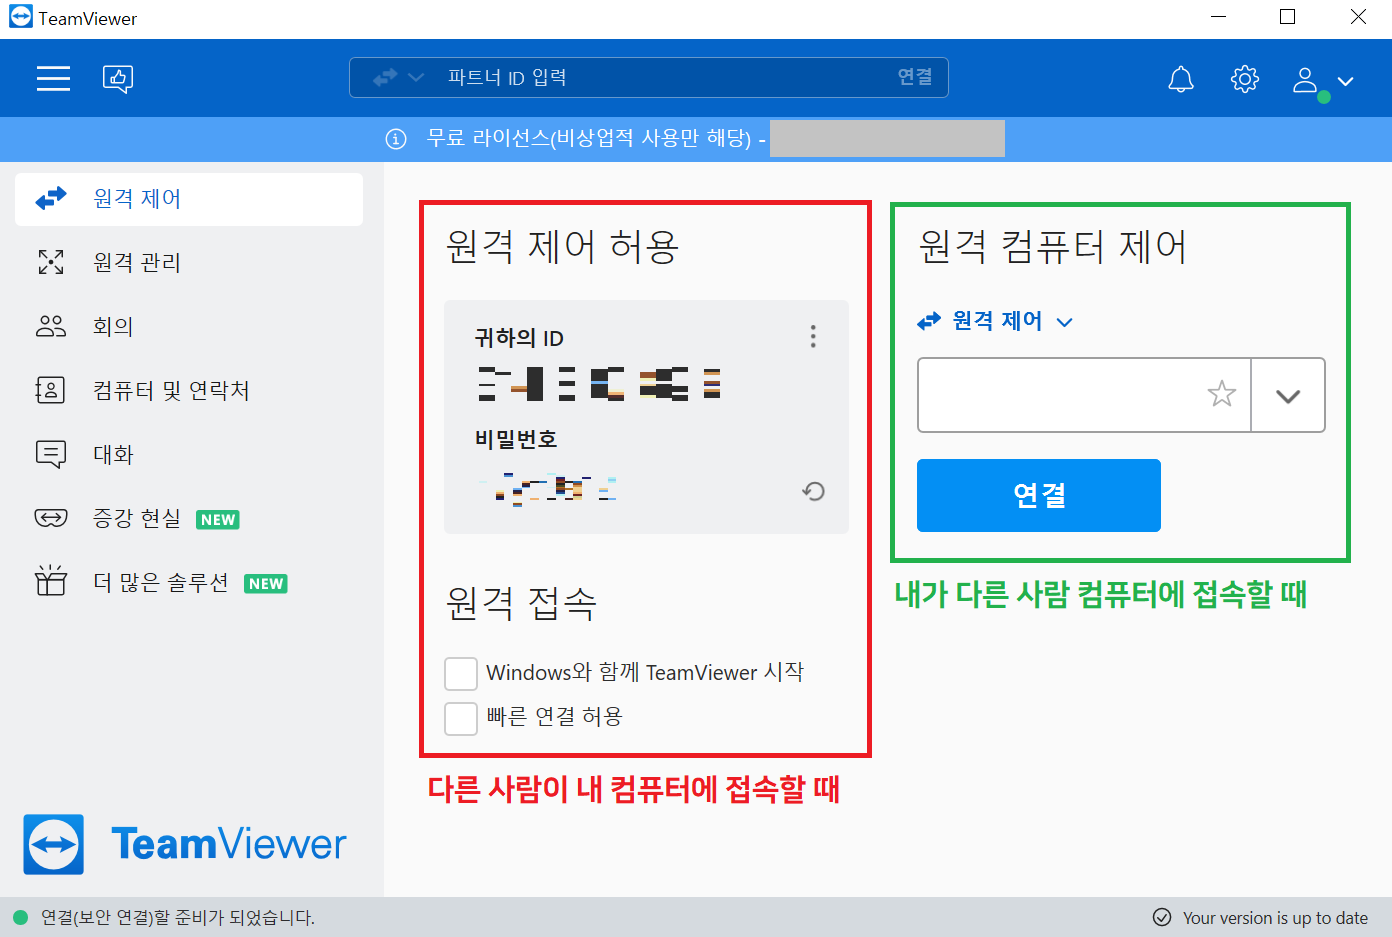The height and width of the screenshot is (937, 1392).
Task: Click the contacts book icon
Action: coord(50,390)
